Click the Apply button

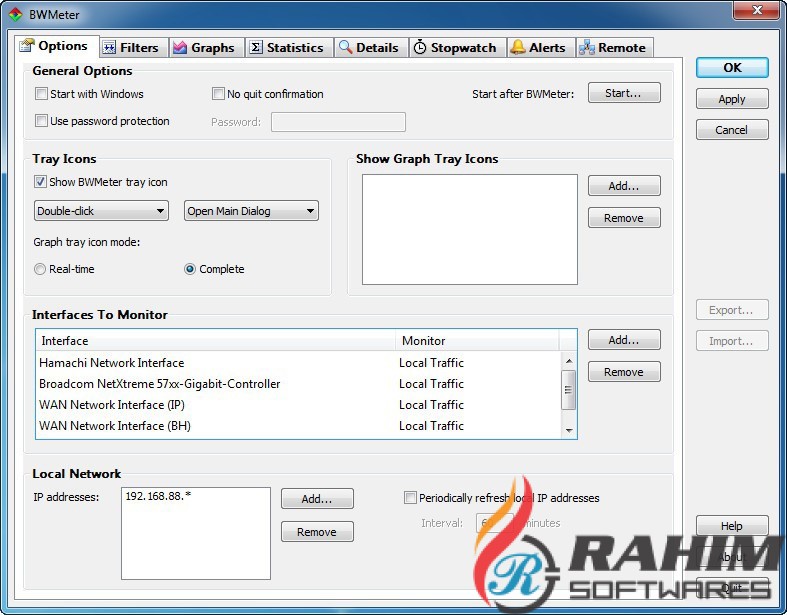click(x=732, y=99)
